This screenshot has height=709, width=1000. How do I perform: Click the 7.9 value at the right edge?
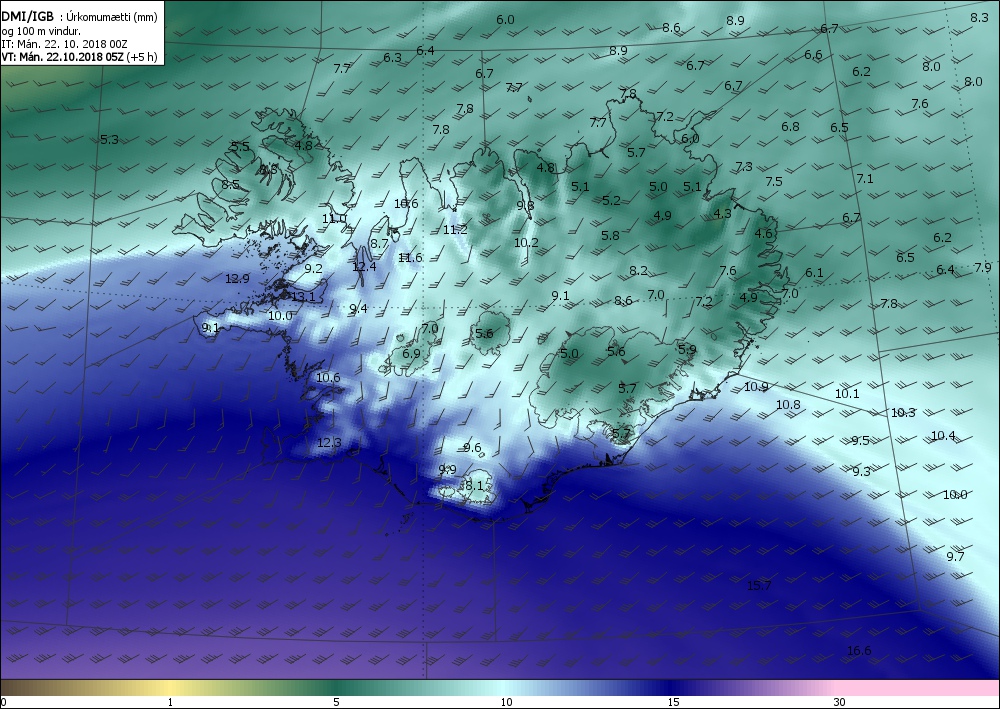coord(983,267)
